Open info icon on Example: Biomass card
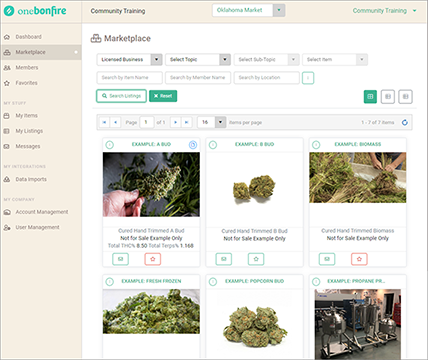 316,145
